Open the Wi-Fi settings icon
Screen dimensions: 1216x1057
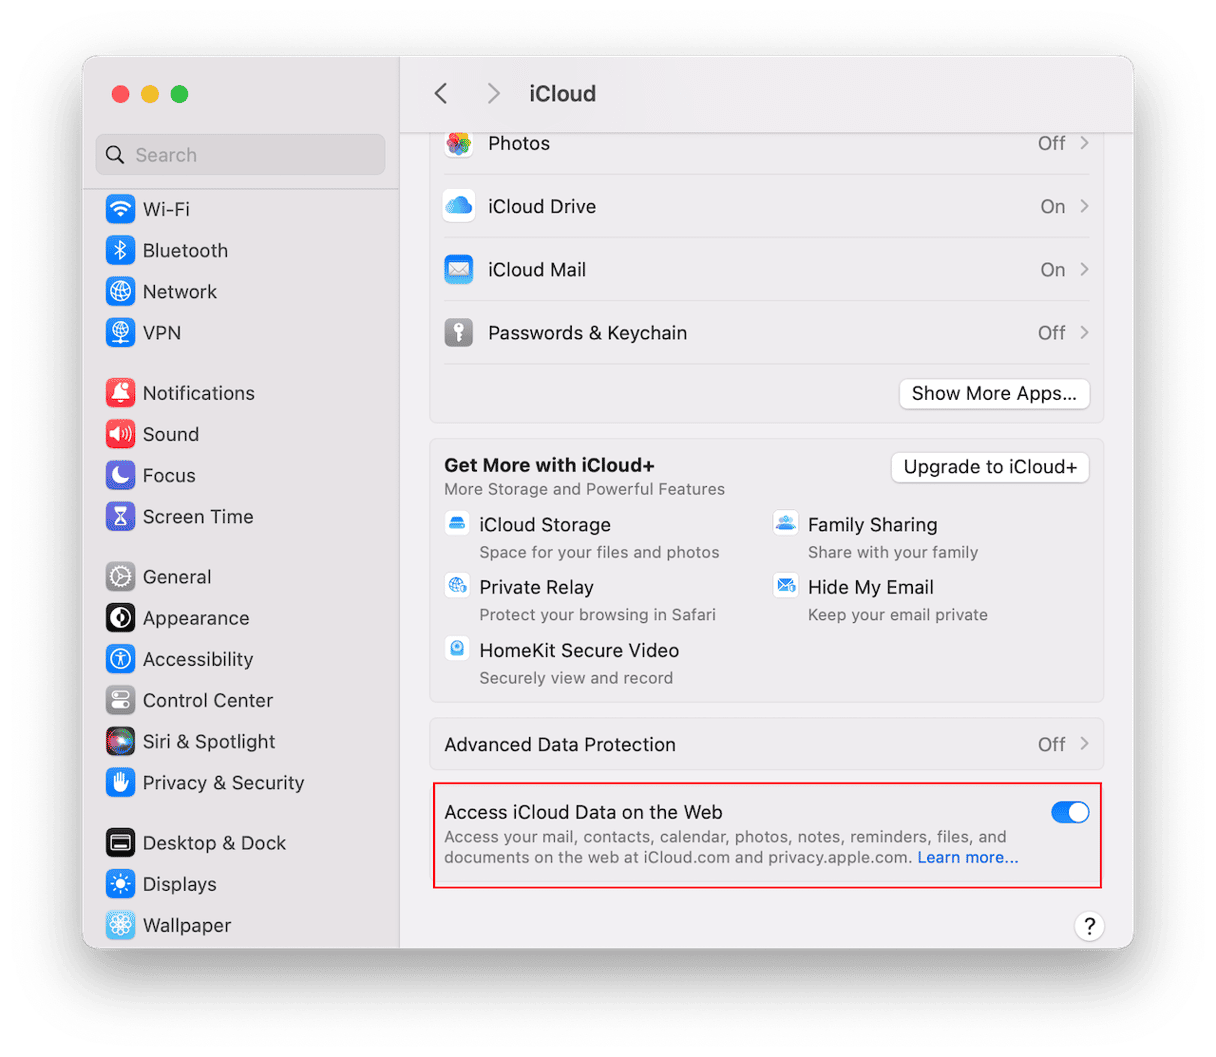(x=120, y=209)
